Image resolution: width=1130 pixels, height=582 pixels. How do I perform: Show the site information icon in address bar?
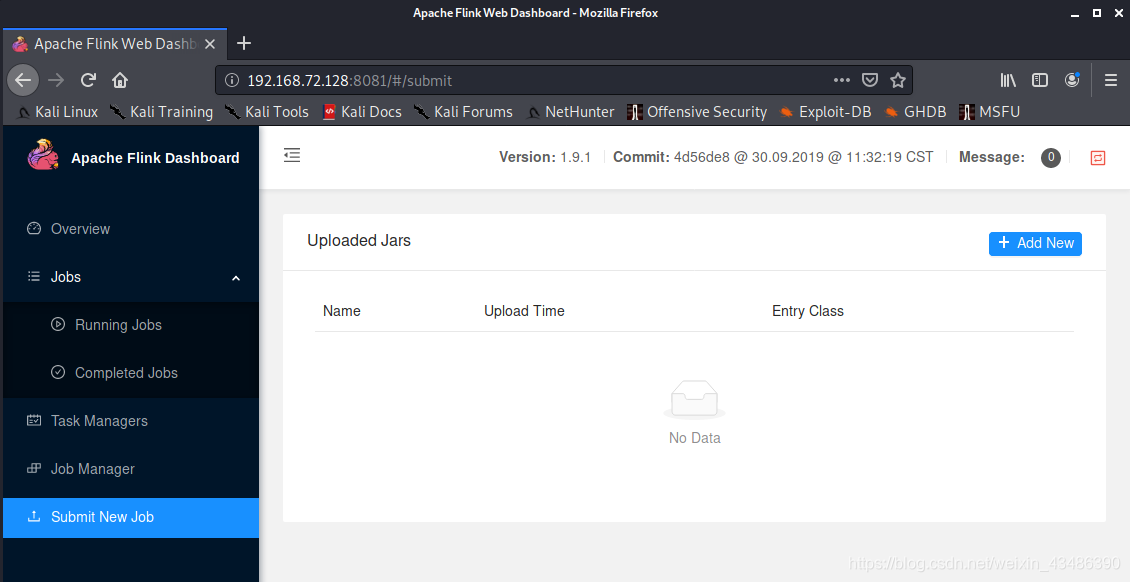tap(231, 81)
